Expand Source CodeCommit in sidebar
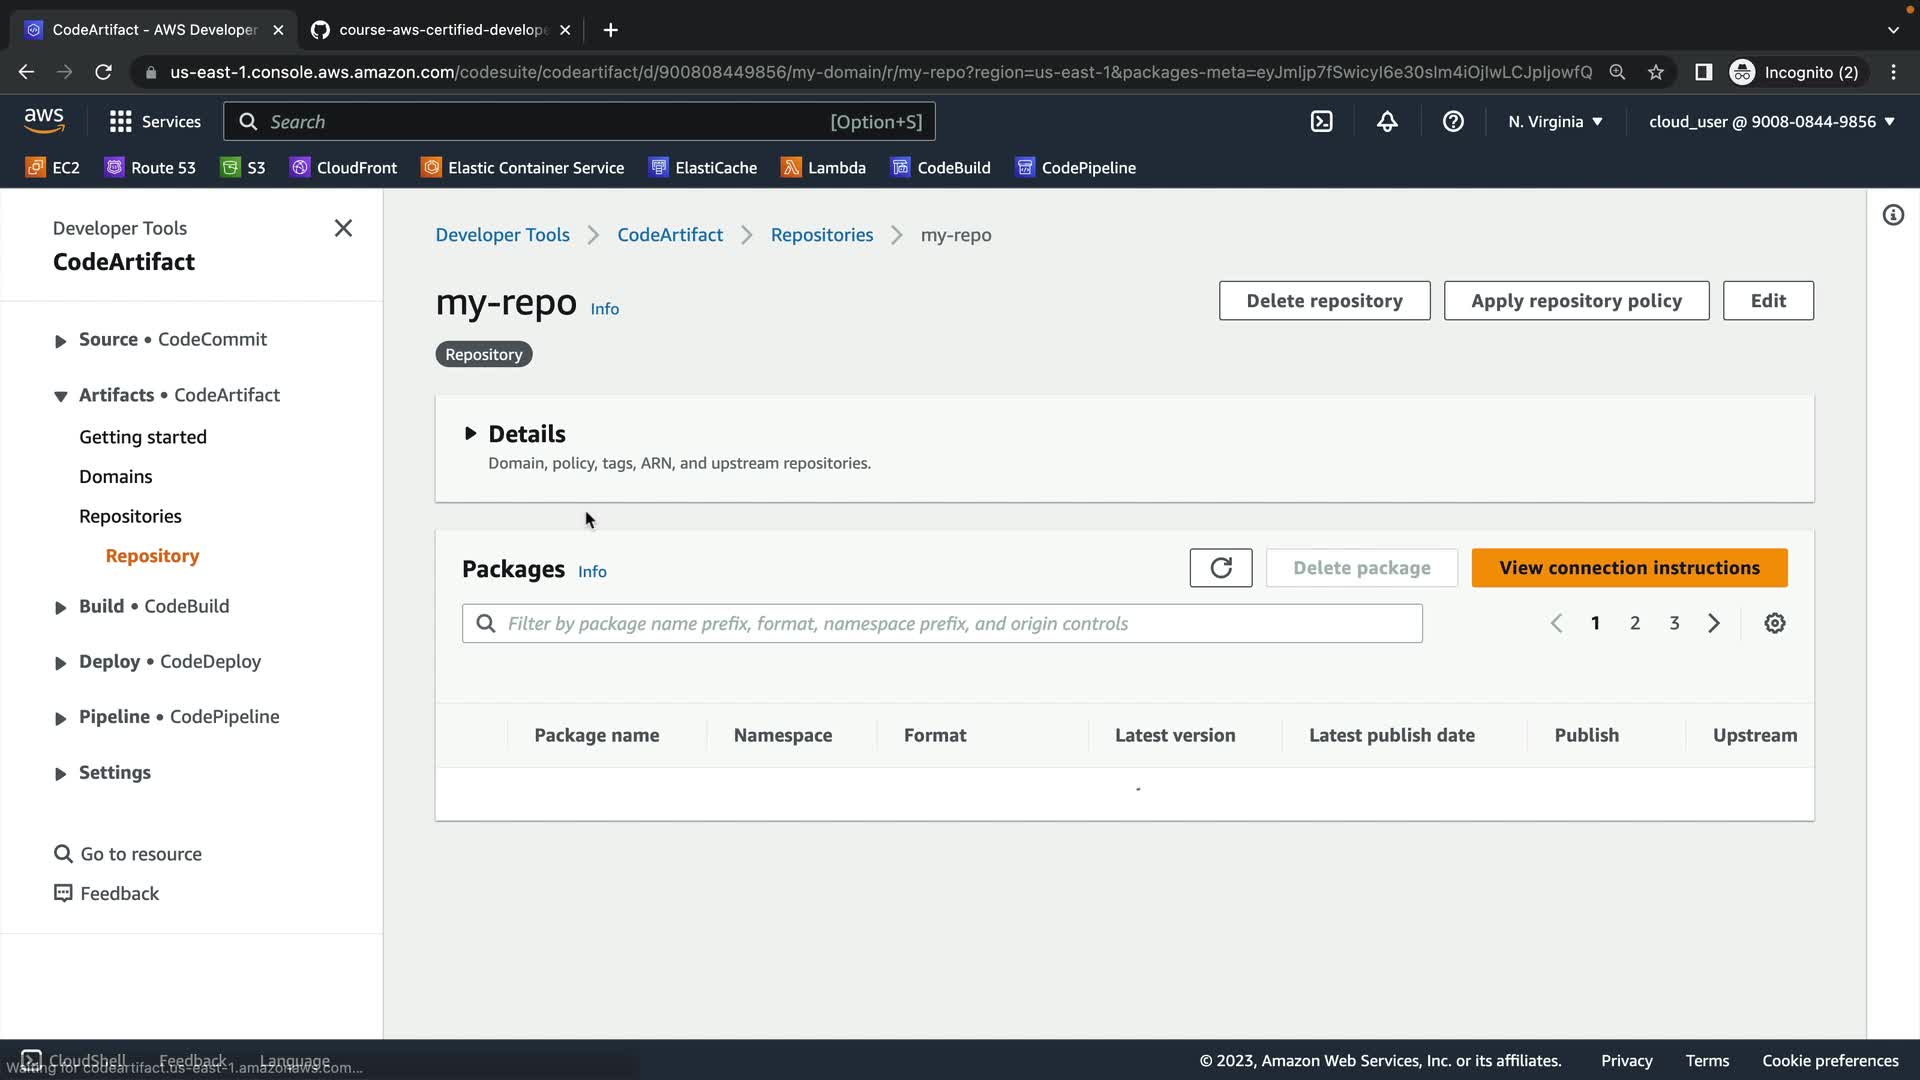 point(60,341)
